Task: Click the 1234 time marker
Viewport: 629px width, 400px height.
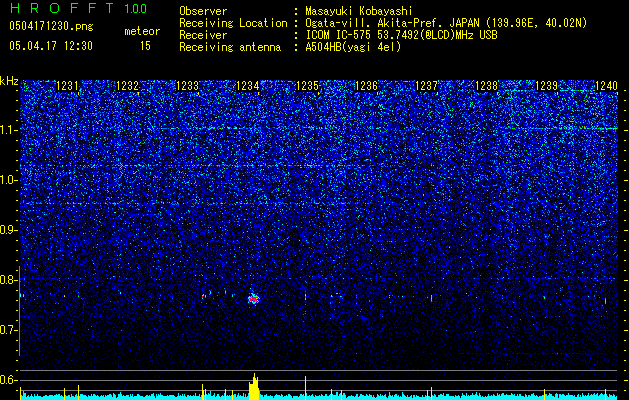Action: pos(248,85)
